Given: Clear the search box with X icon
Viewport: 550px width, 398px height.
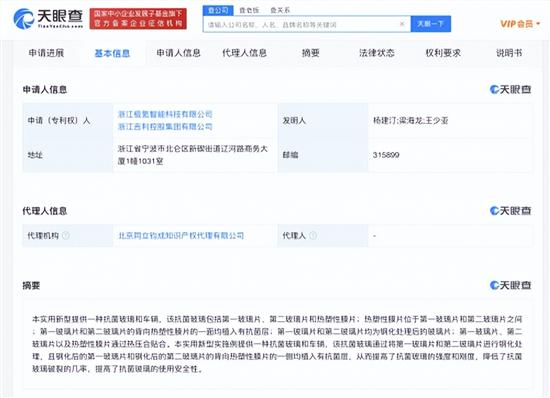Looking at the screenshot, I should click(x=402, y=24).
